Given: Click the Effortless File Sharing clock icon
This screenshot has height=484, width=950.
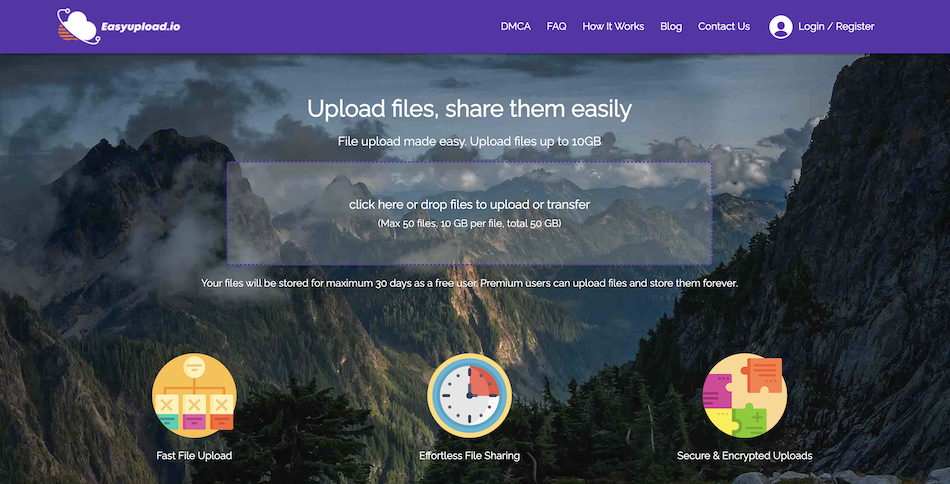Looking at the screenshot, I should click(470, 395).
